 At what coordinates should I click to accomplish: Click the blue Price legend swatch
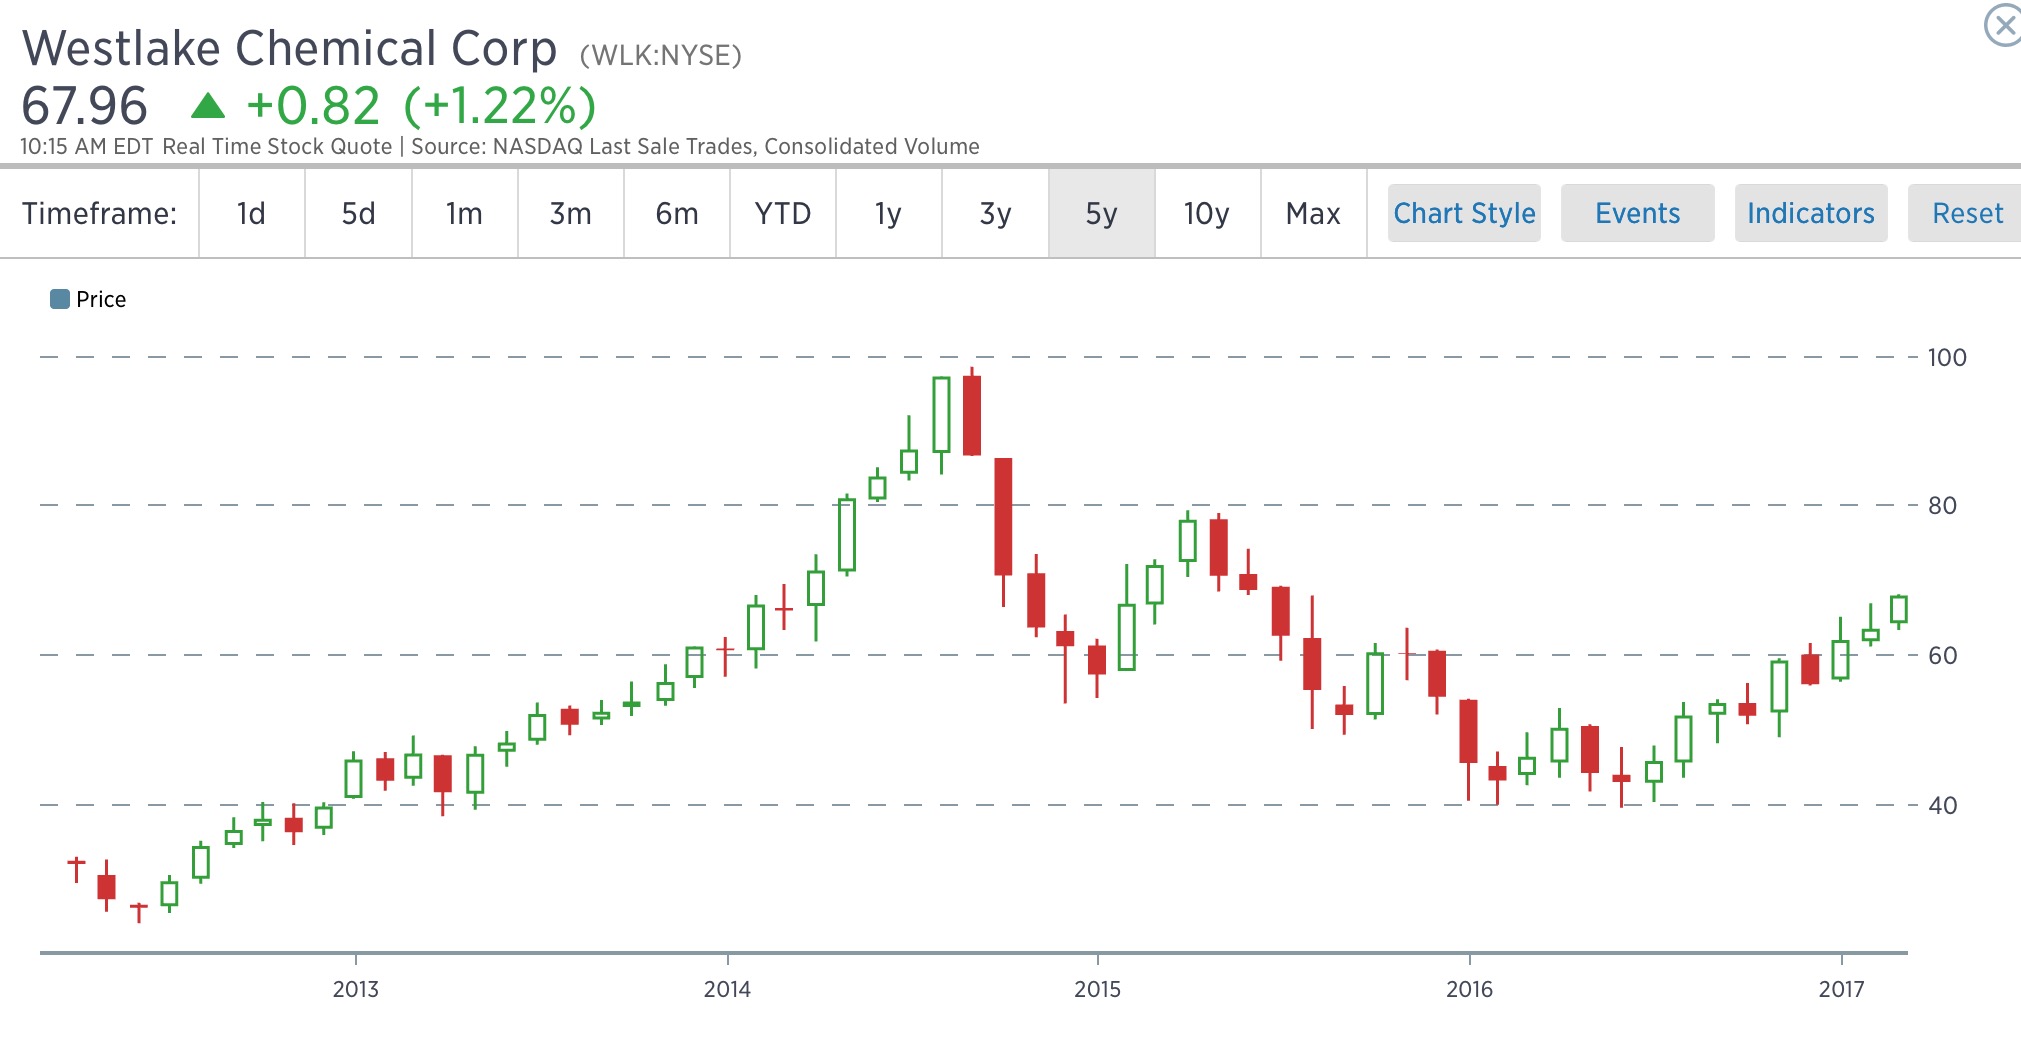pyautogui.click(x=60, y=299)
